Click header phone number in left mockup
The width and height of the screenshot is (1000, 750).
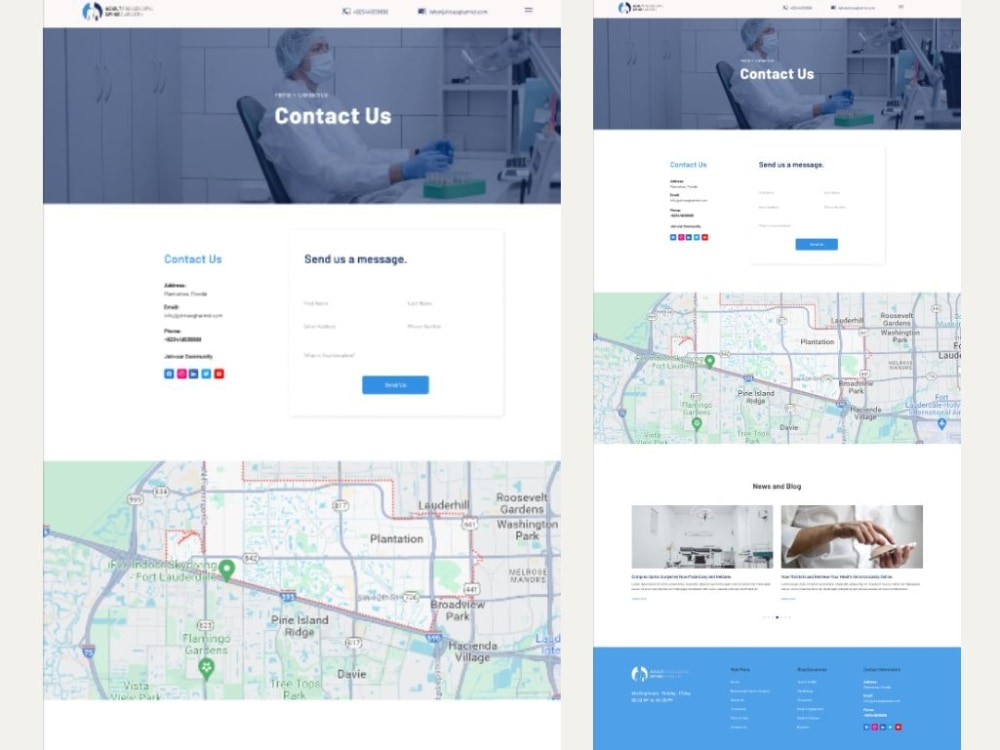[x=371, y=12]
